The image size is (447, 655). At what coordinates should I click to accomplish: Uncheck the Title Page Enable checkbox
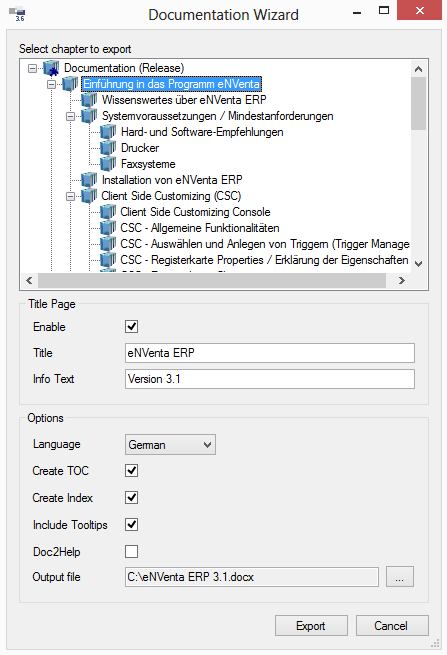[x=132, y=327]
